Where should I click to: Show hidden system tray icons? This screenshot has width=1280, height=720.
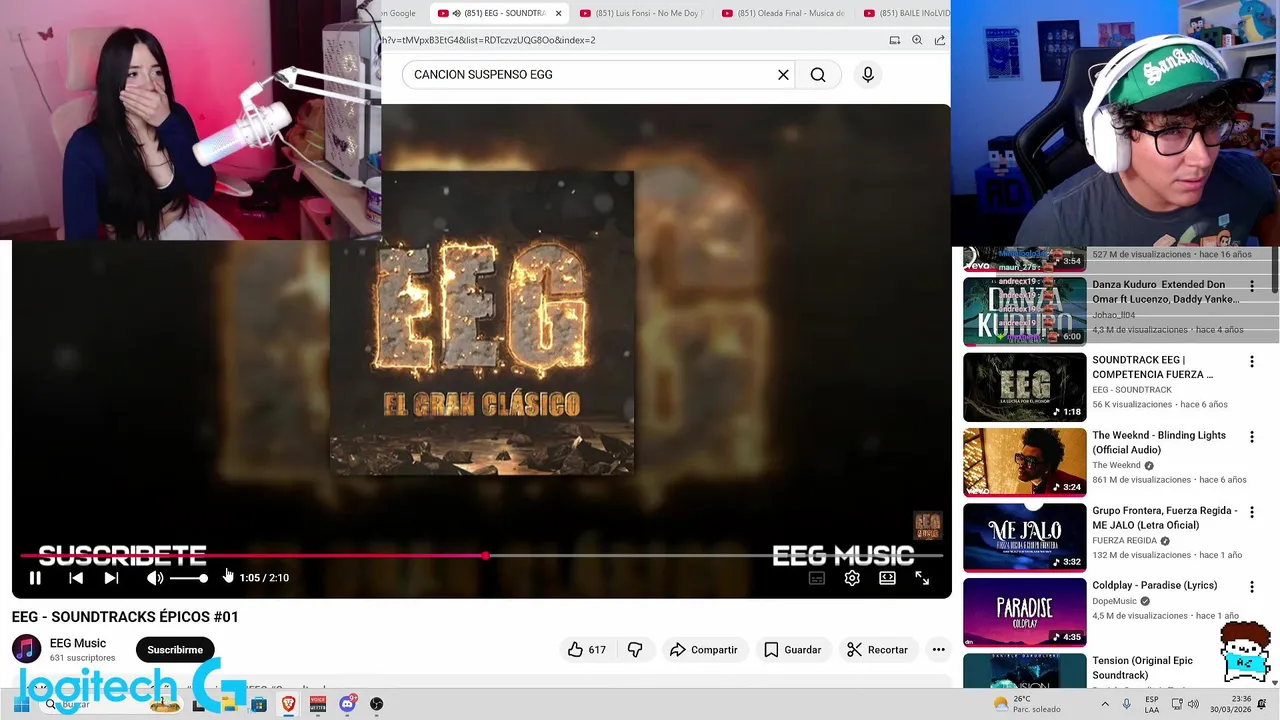point(1105,704)
